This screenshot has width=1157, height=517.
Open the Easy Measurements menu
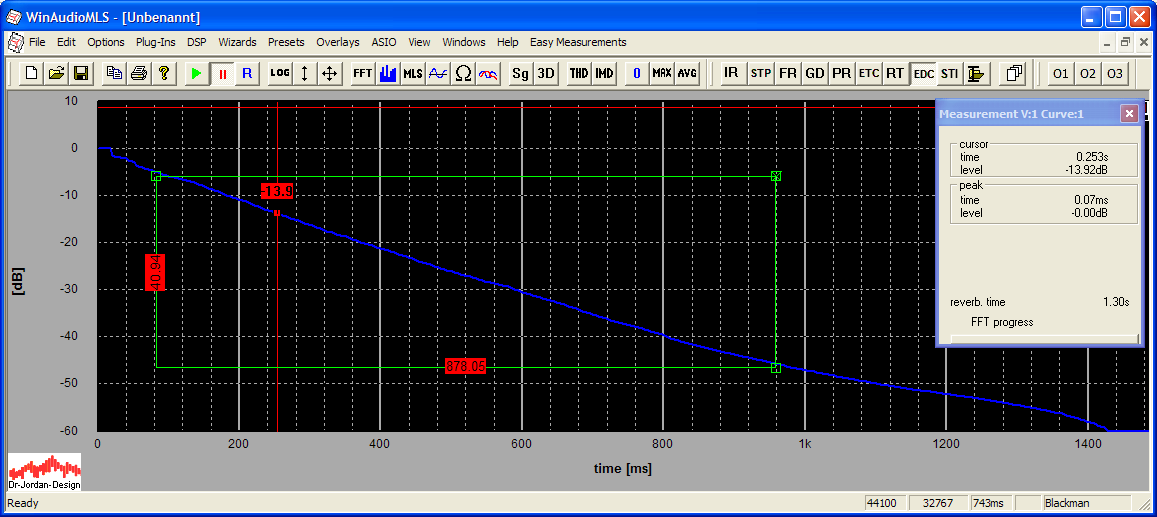coord(578,42)
